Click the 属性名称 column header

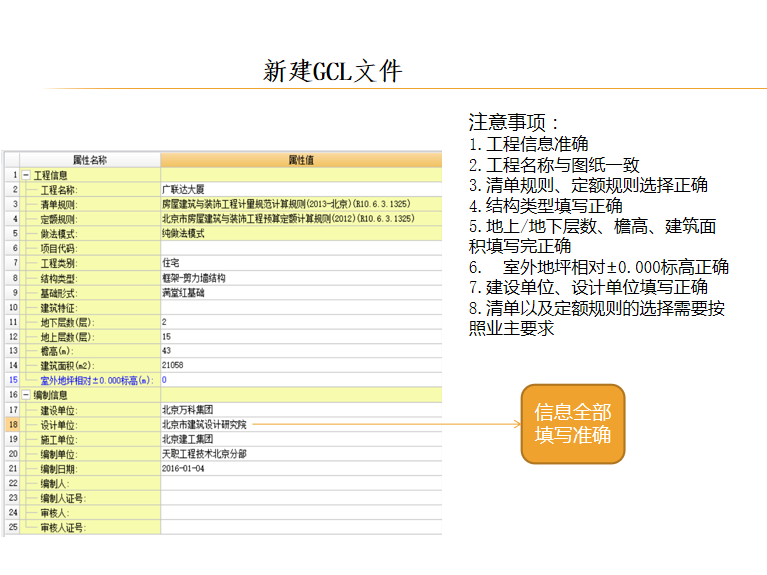(90, 160)
